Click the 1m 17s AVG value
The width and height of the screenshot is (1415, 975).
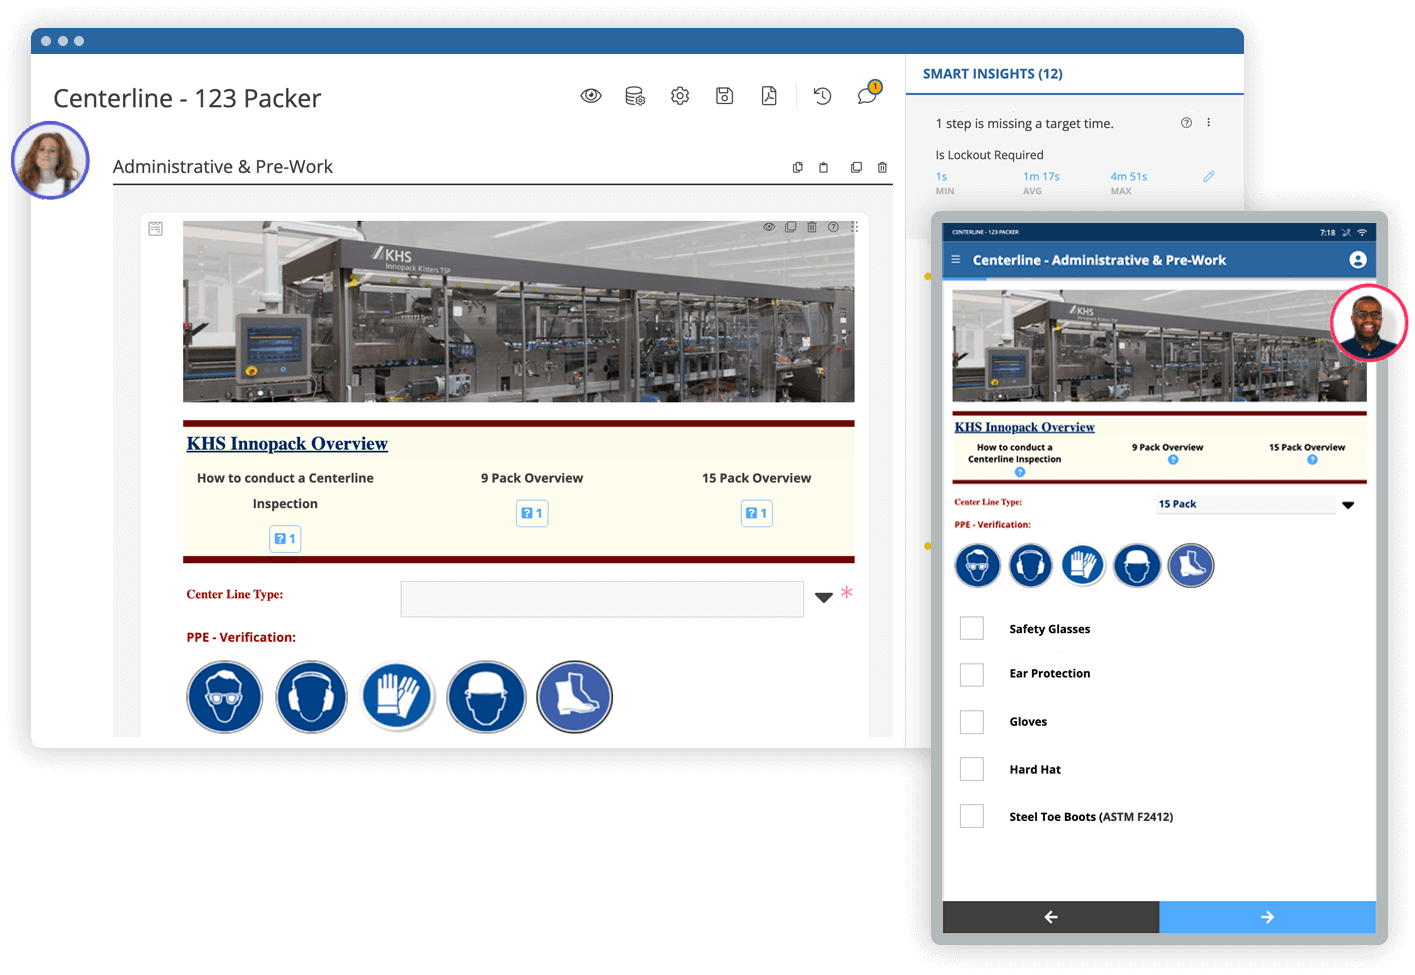[x=1041, y=177]
